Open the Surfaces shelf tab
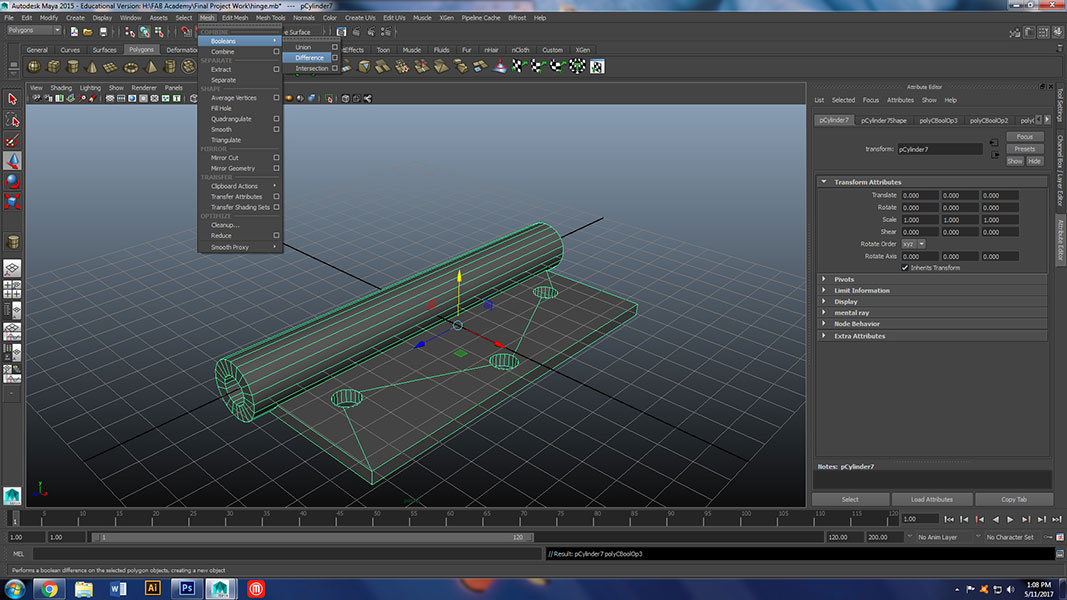1067x600 pixels. pos(104,50)
